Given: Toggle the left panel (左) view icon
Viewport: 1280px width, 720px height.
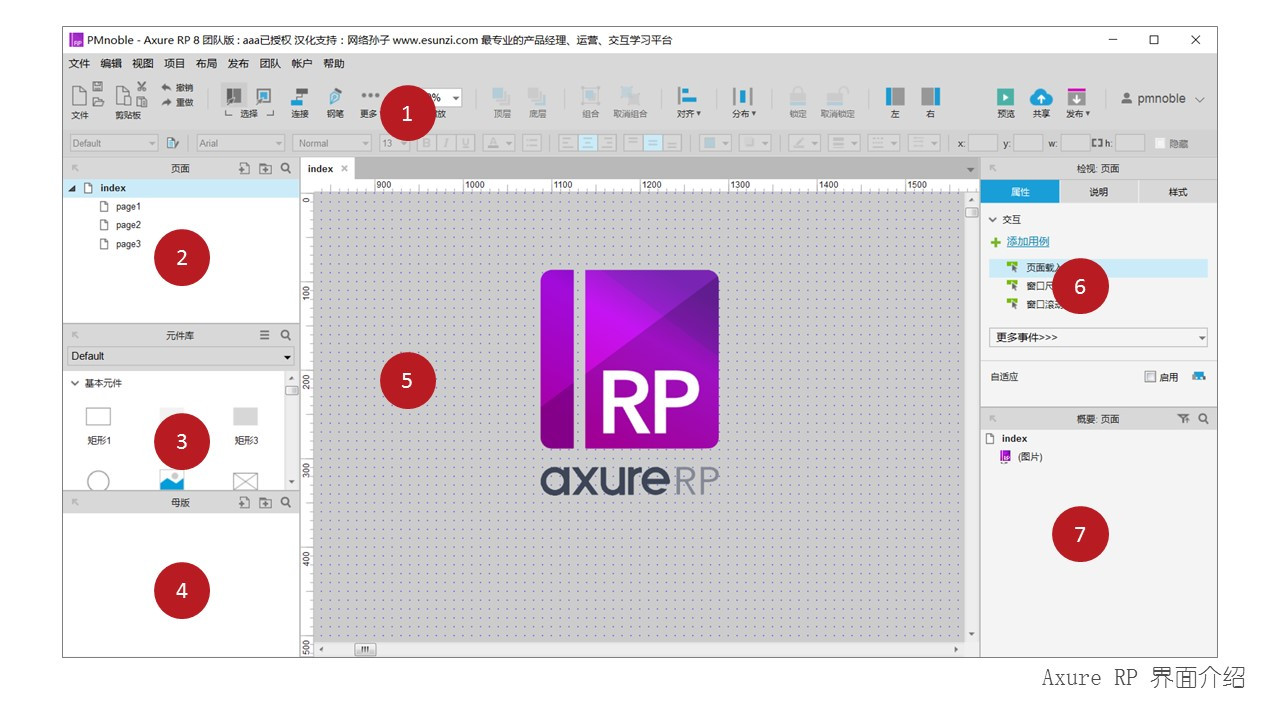Looking at the screenshot, I should point(895,97).
